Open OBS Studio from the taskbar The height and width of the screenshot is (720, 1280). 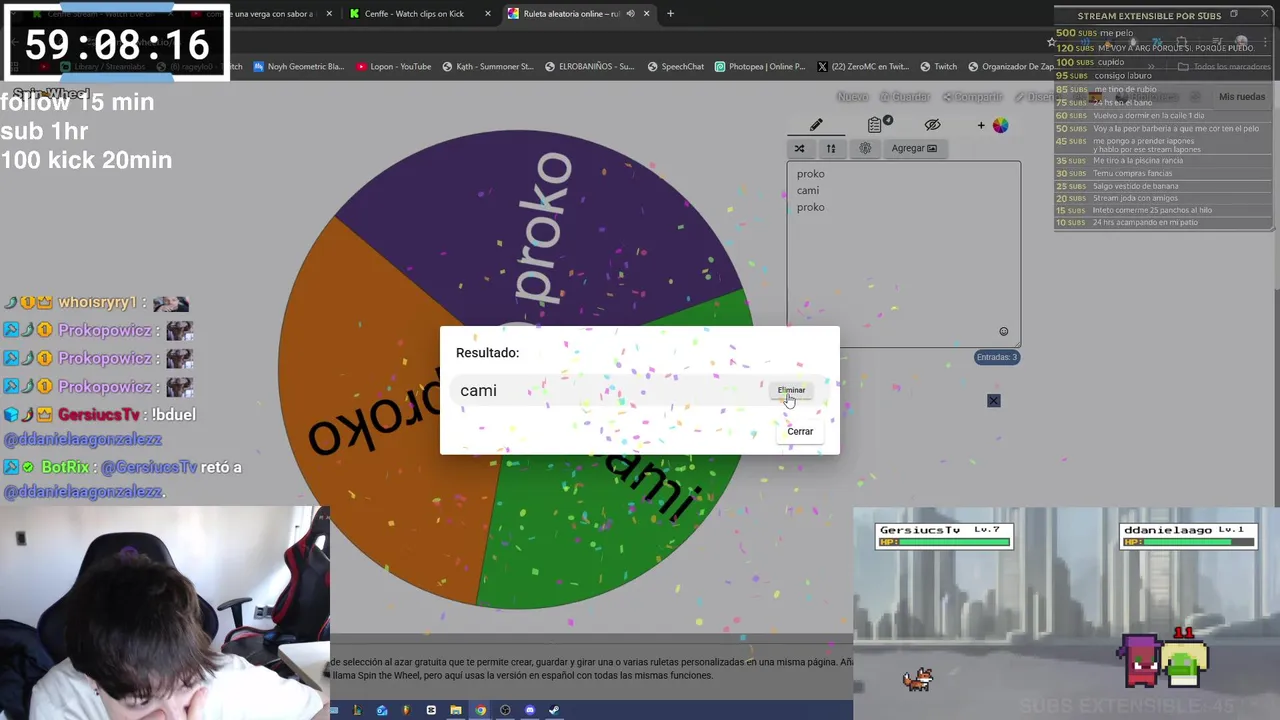pos(505,710)
